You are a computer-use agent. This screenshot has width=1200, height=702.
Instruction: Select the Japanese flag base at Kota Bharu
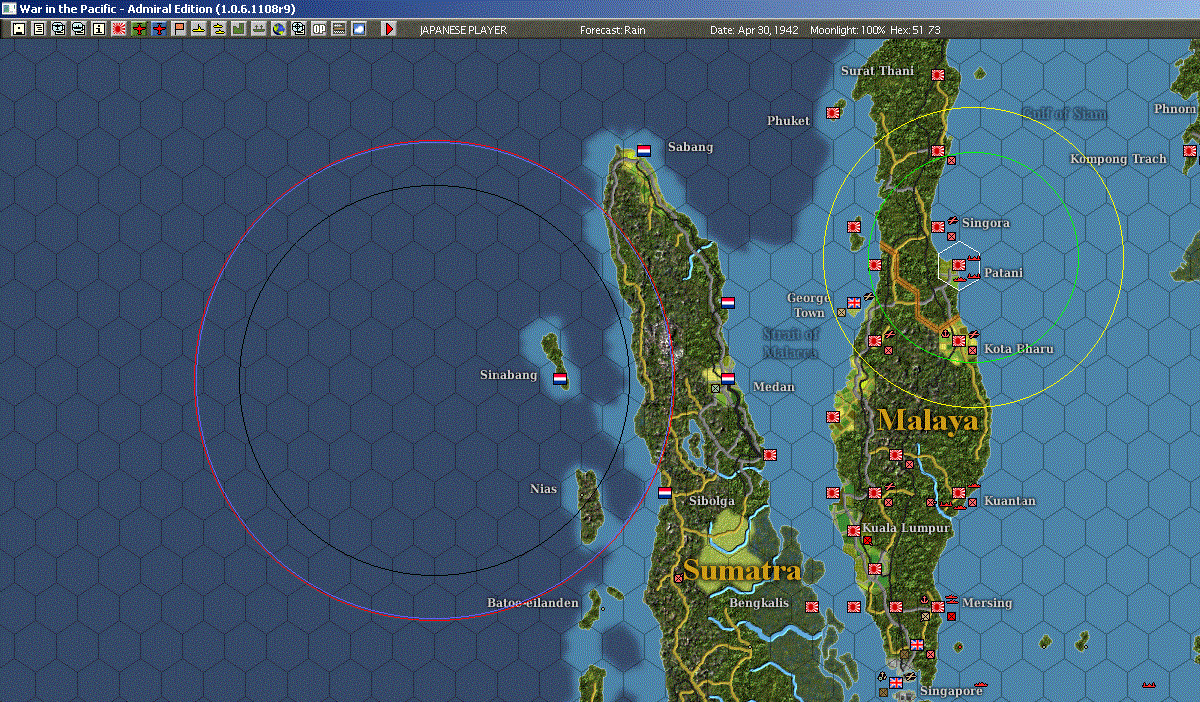click(959, 340)
